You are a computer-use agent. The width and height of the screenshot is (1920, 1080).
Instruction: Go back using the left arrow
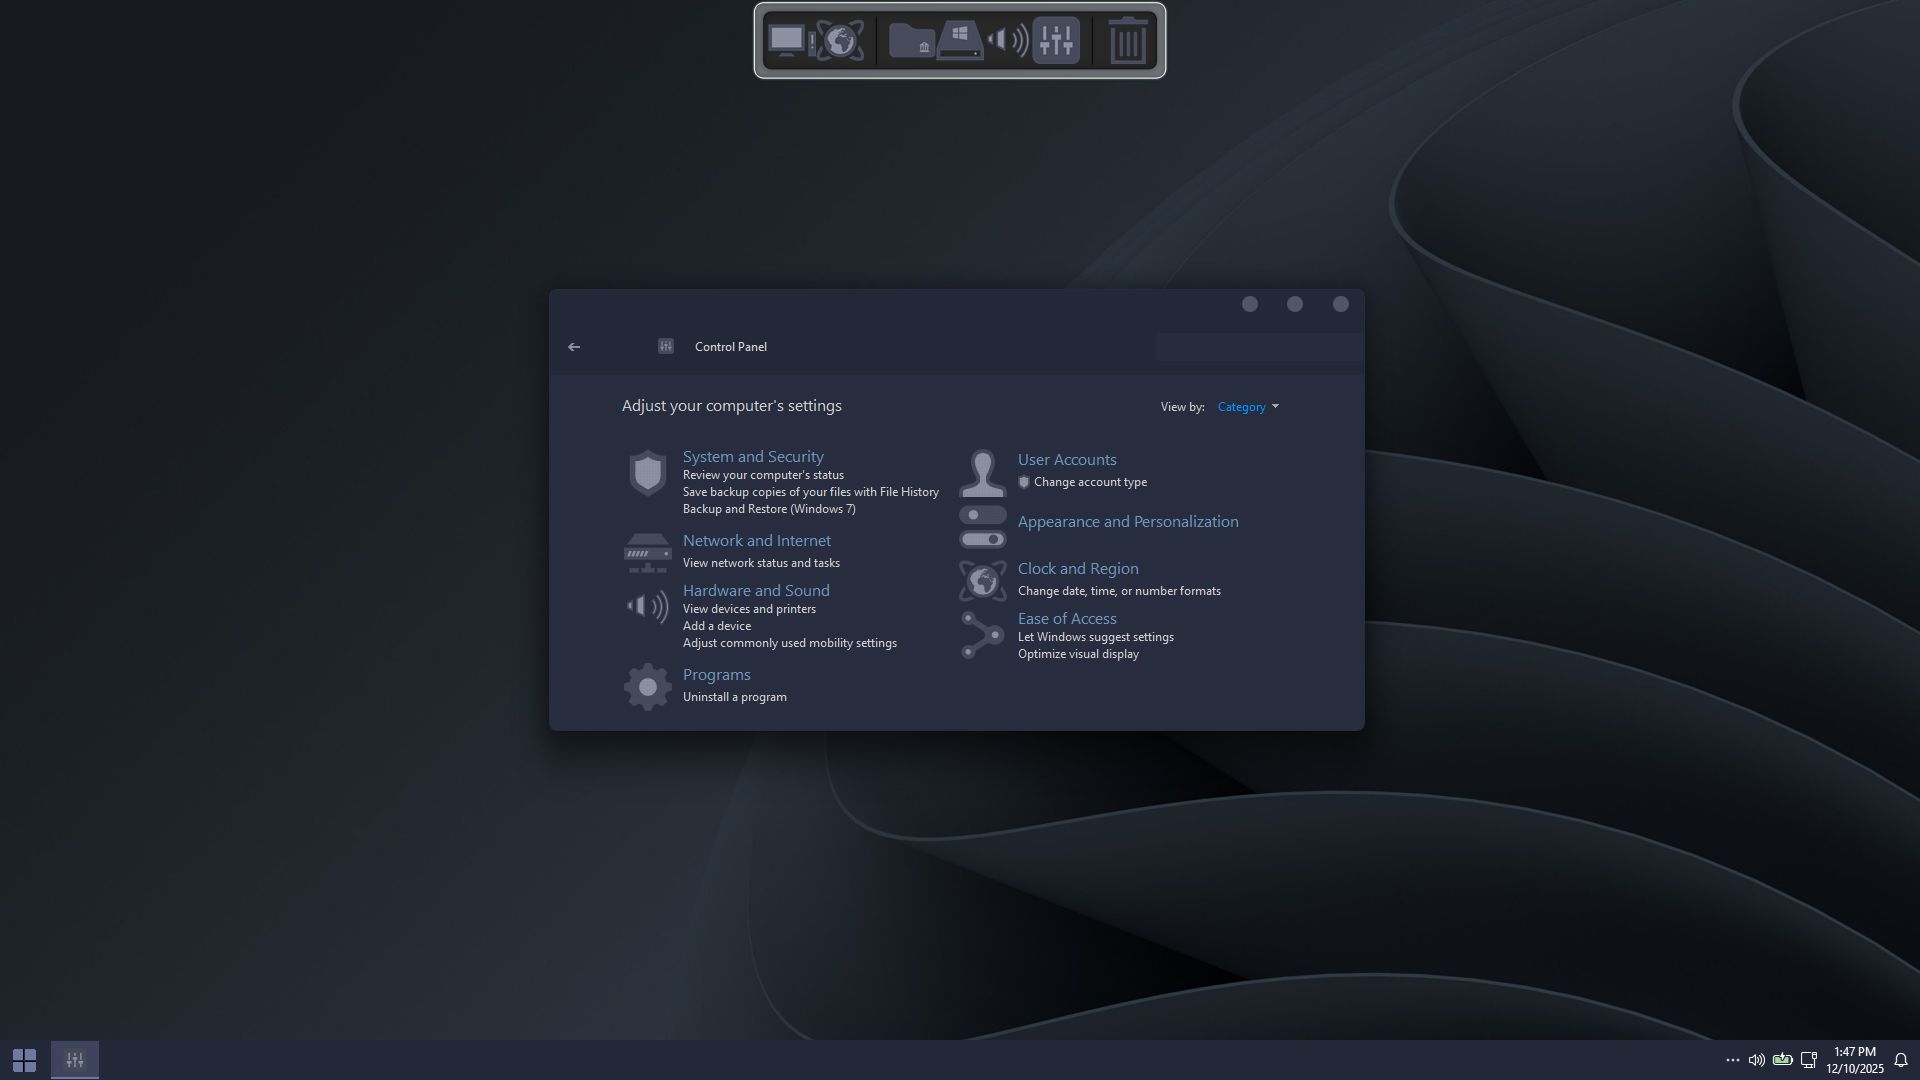(x=574, y=347)
